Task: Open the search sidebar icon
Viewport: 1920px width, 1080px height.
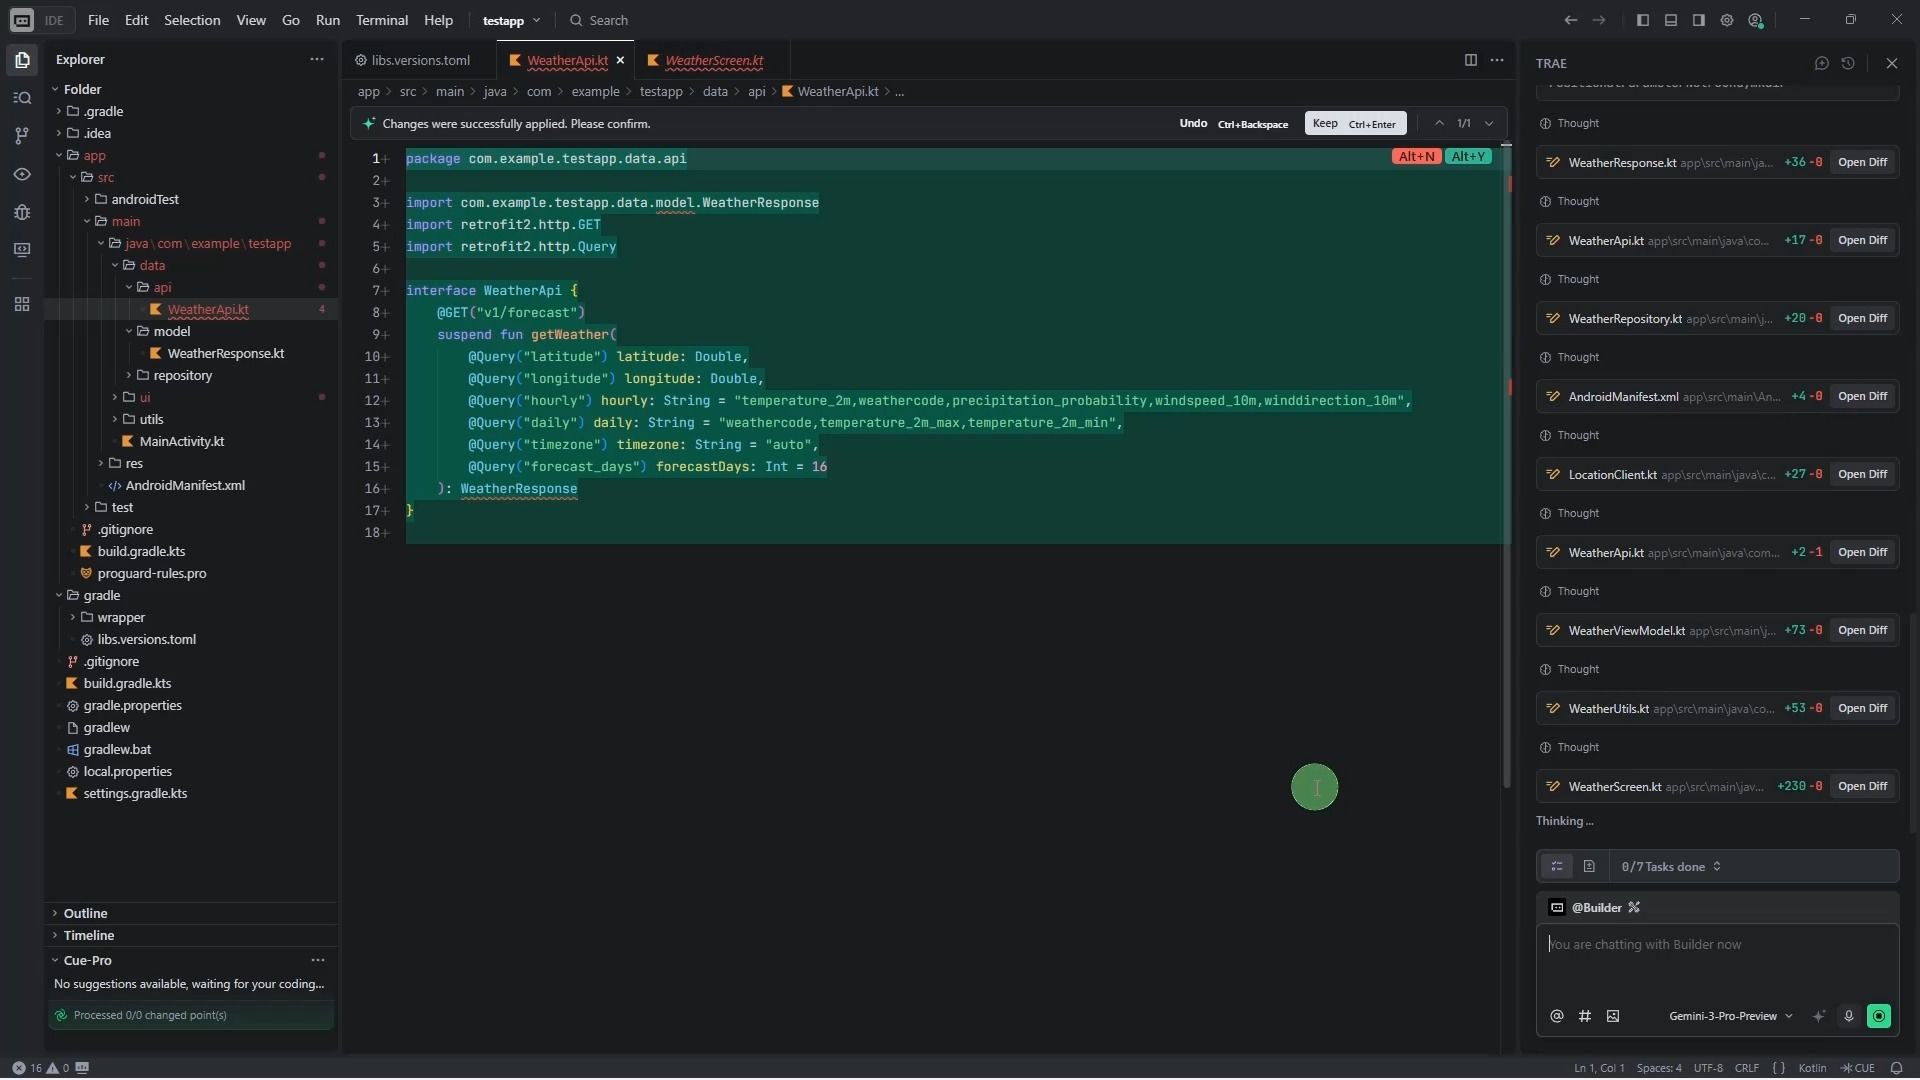Action: click(22, 98)
